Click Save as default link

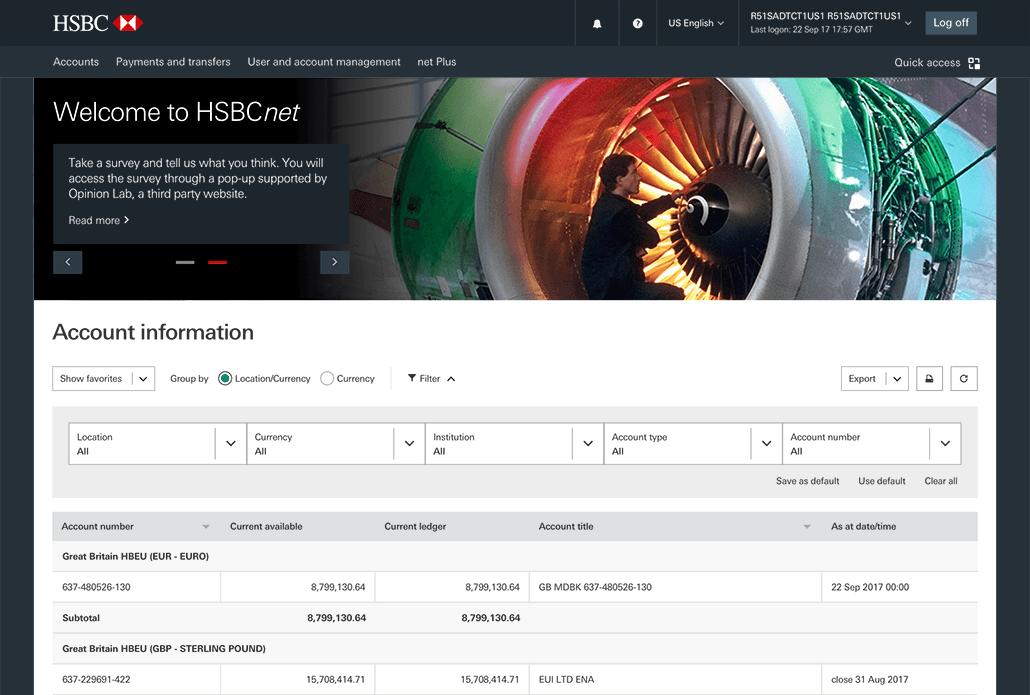807,481
